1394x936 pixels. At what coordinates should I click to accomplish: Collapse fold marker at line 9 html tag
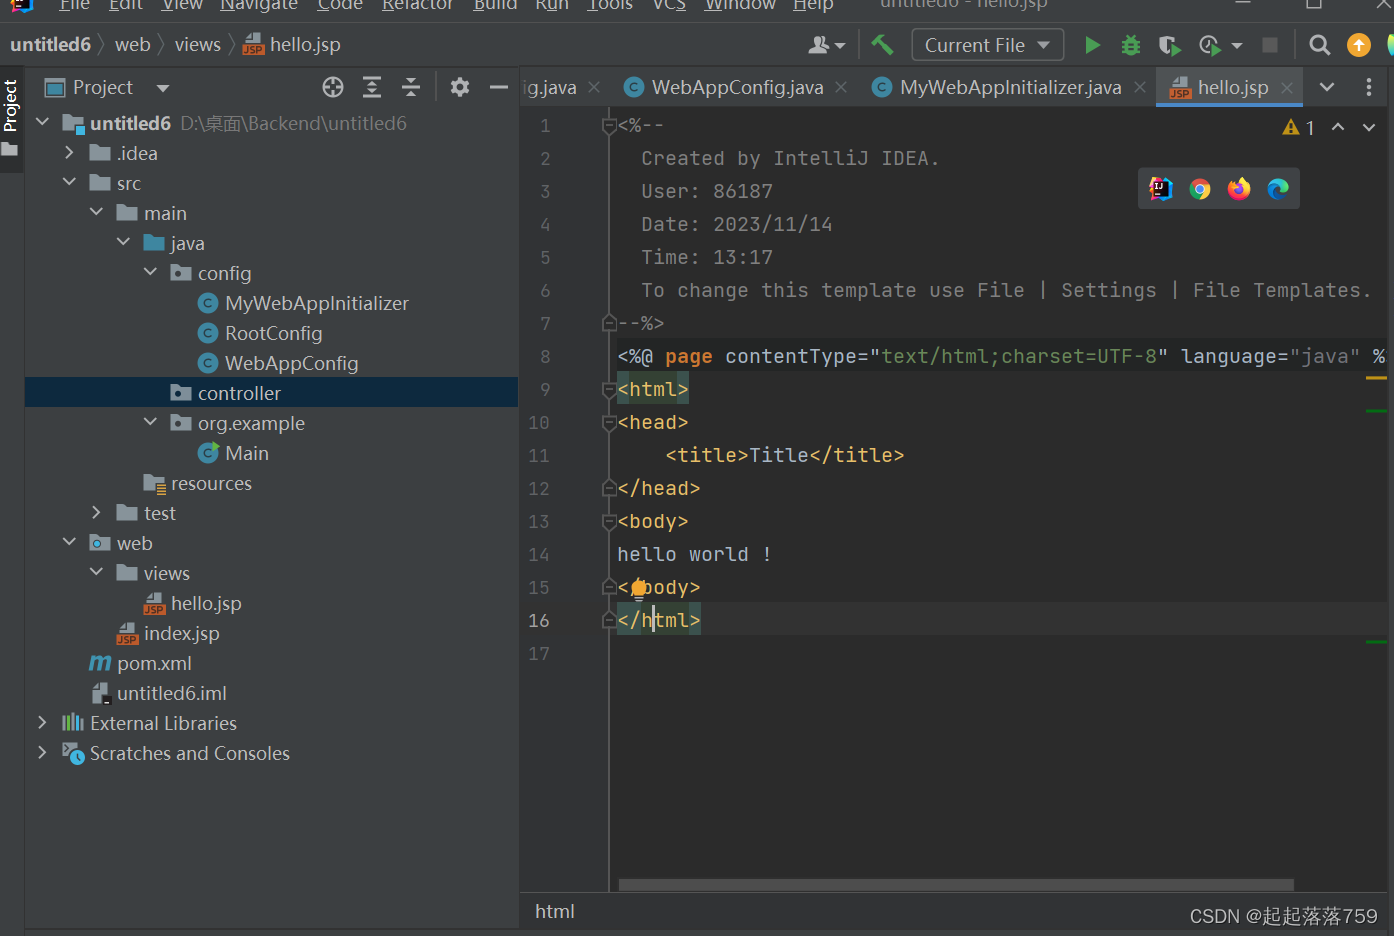click(x=609, y=389)
